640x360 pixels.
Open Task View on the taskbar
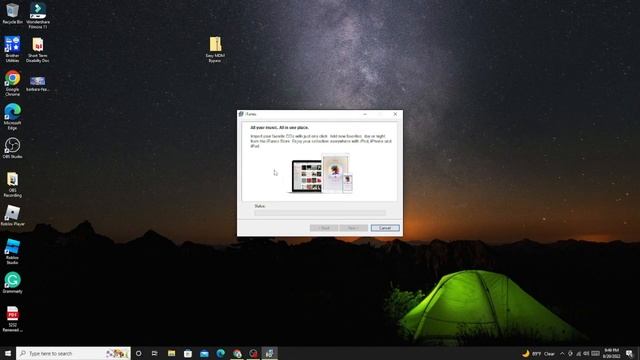pos(155,353)
